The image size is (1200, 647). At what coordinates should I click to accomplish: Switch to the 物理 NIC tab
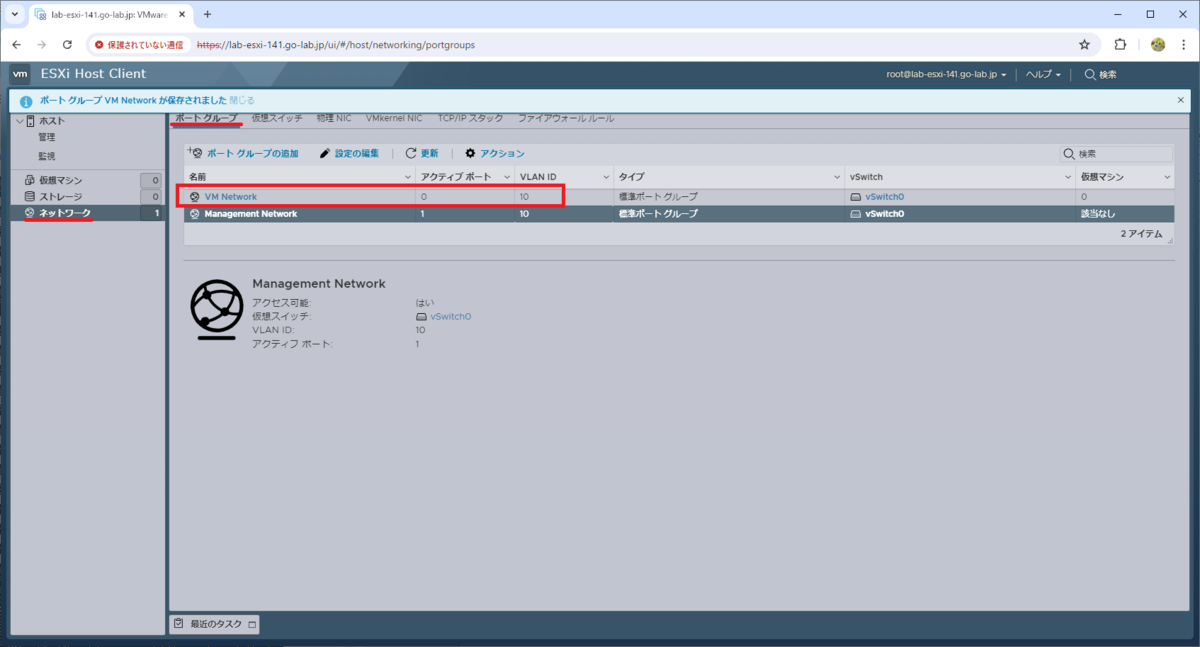coord(334,118)
